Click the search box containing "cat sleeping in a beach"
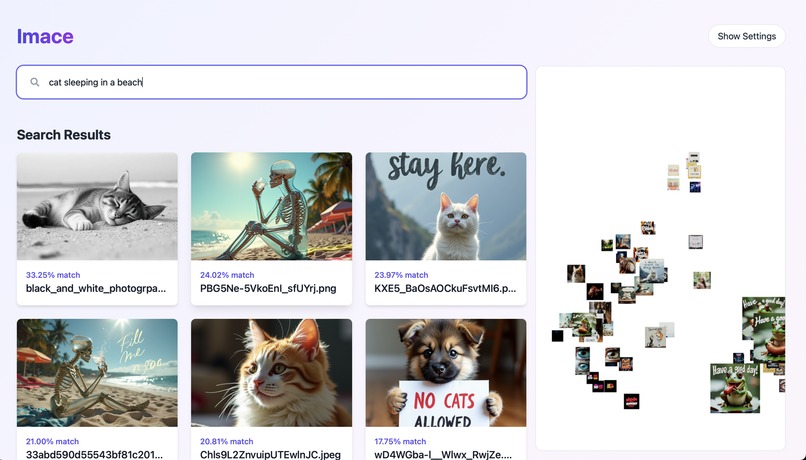Image resolution: width=806 pixels, height=460 pixels. pyautogui.click(x=271, y=82)
